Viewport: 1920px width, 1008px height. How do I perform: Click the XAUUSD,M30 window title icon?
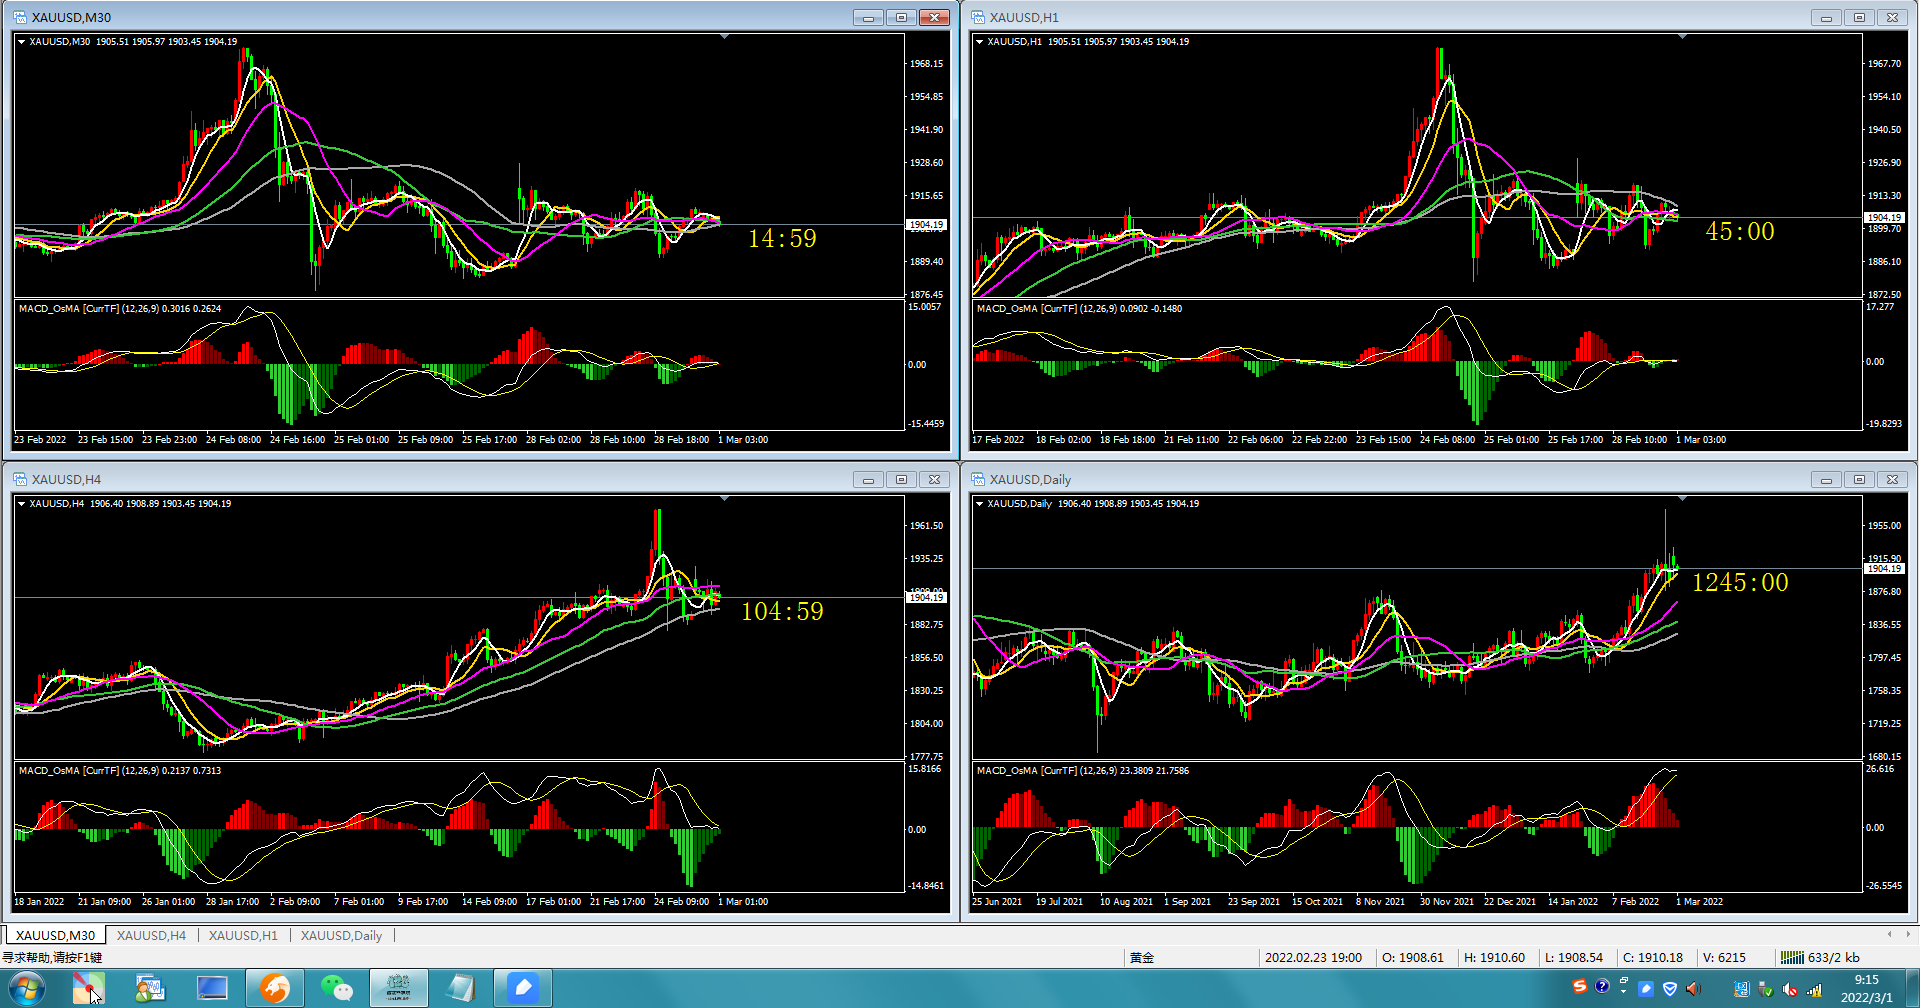[x=19, y=17]
